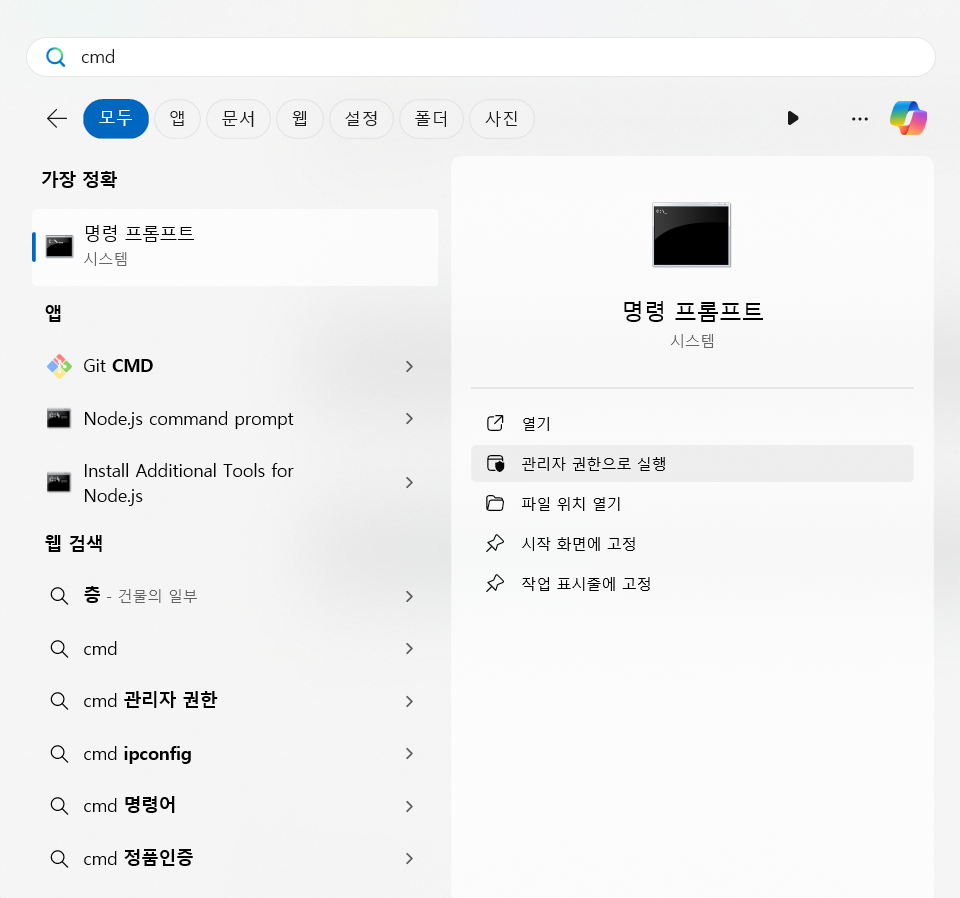Open the plain cmd web search suggestion
Viewport: 960px width, 898px height.
click(235, 649)
